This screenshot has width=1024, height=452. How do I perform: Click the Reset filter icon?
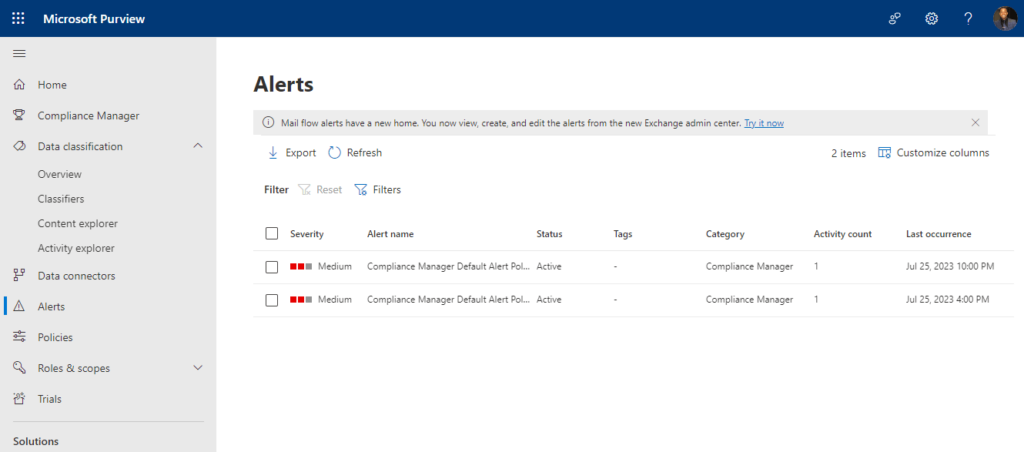coord(304,190)
